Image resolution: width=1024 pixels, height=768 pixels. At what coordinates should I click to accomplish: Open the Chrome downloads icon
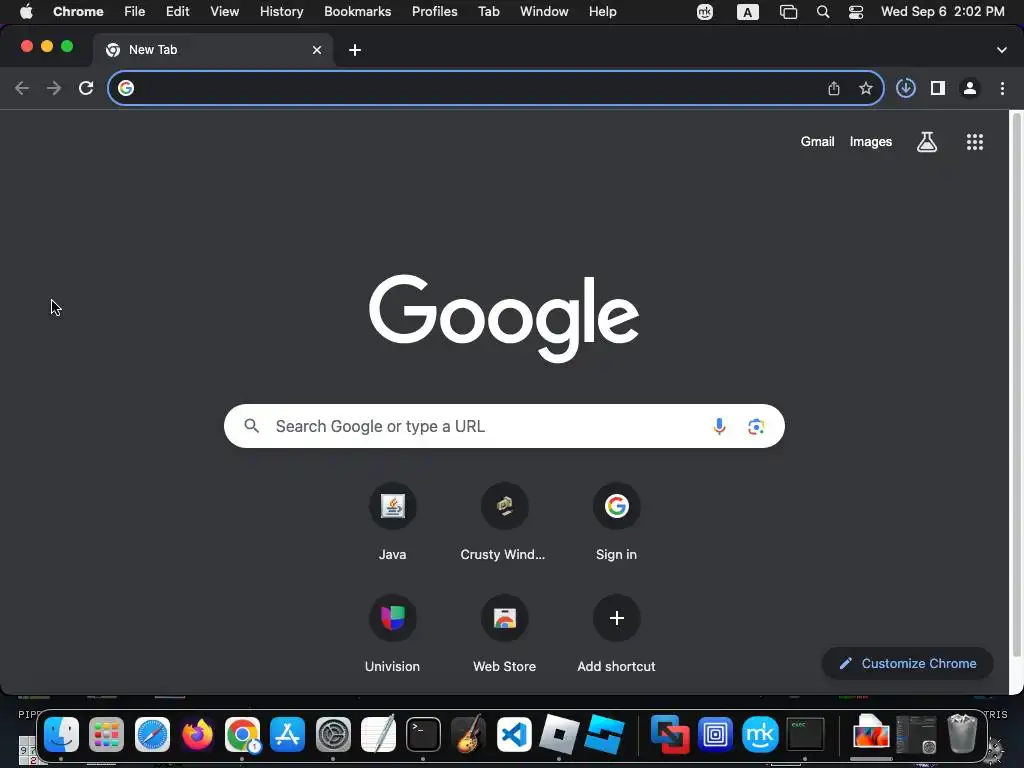[x=906, y=88]
